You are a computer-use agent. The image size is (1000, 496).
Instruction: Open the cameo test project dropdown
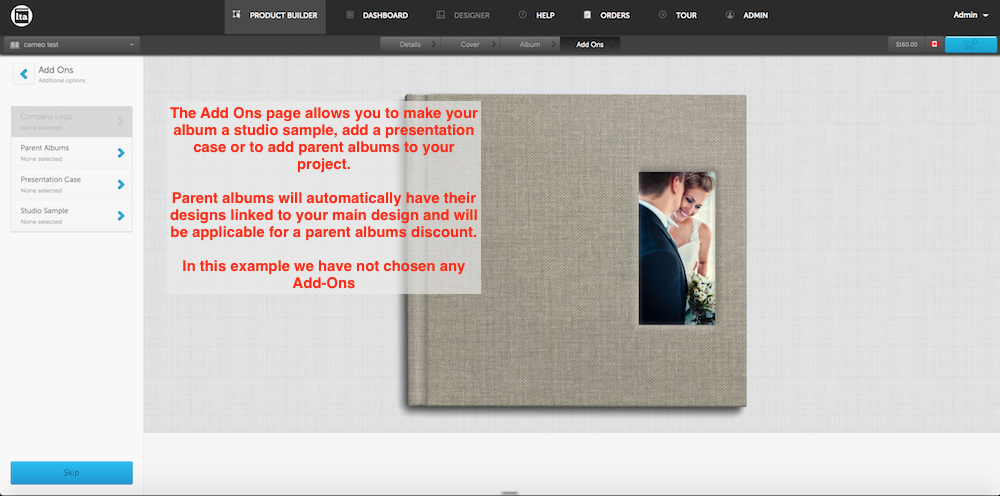[x=72, y=45]
